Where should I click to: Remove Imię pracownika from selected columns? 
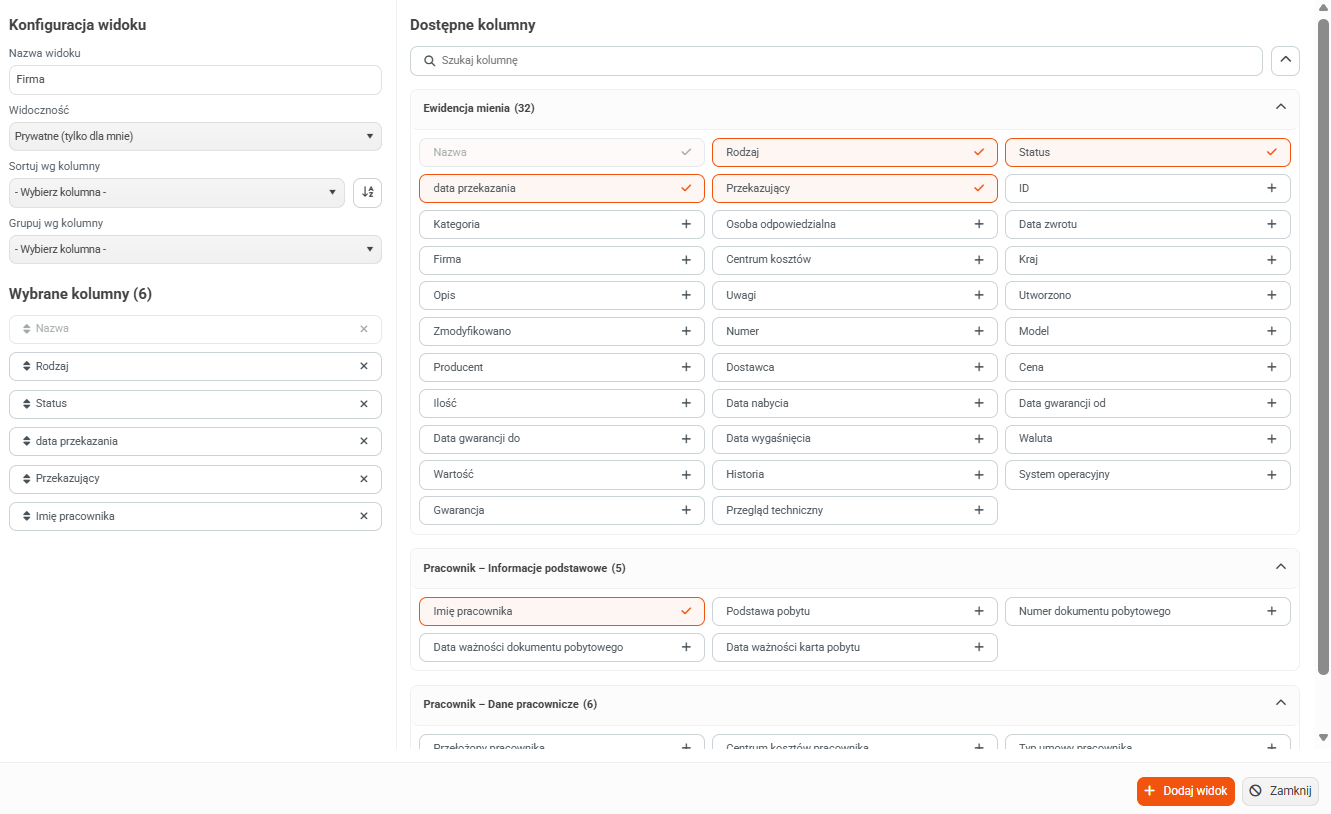tap(364, 516)
